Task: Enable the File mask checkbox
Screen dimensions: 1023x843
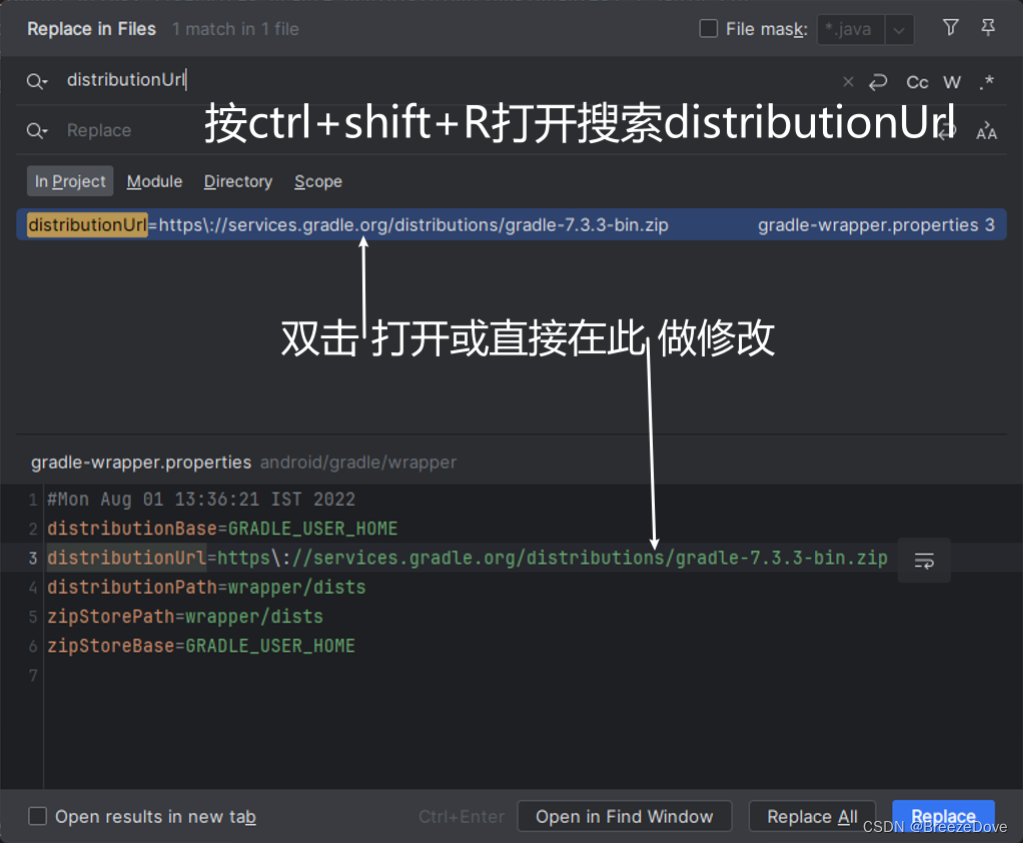Action: [709, 29]
